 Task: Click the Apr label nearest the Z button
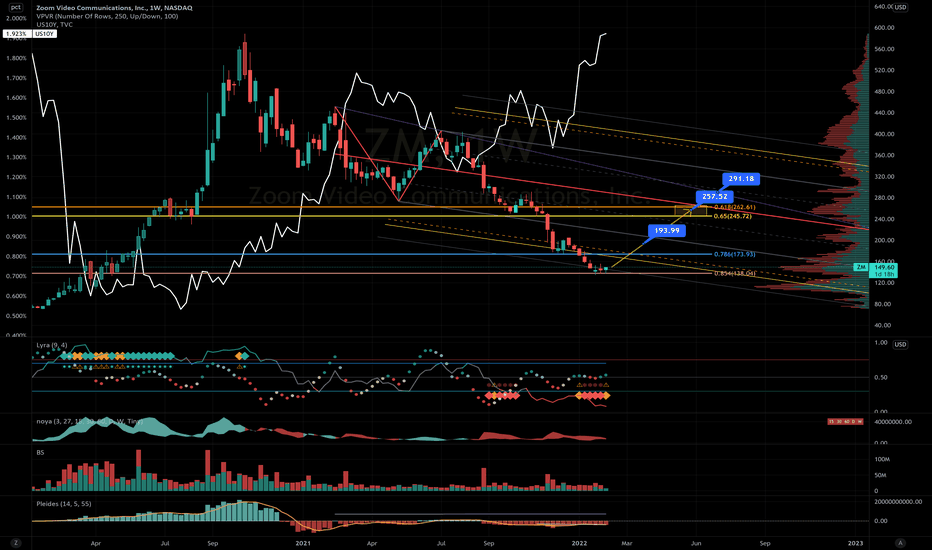[x=96, y=543]
